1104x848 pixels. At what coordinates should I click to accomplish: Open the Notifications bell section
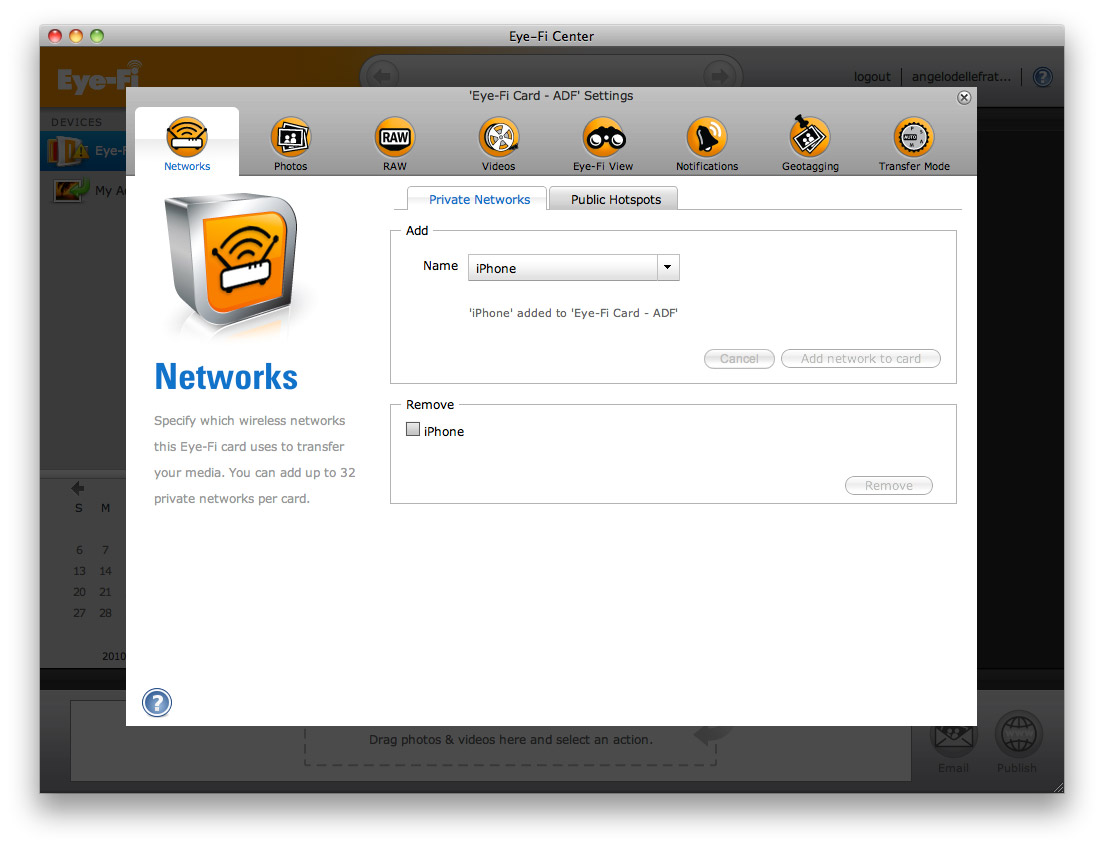pos(707,144)
